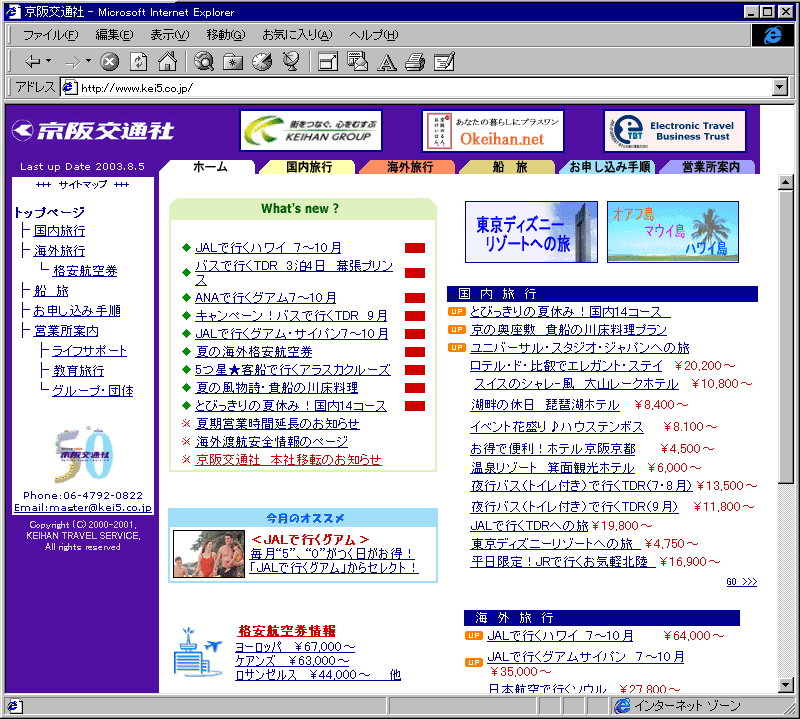The image size is (800, 719).
Task: Open forward button history dropdown arrow
Action: coord(88,61)
